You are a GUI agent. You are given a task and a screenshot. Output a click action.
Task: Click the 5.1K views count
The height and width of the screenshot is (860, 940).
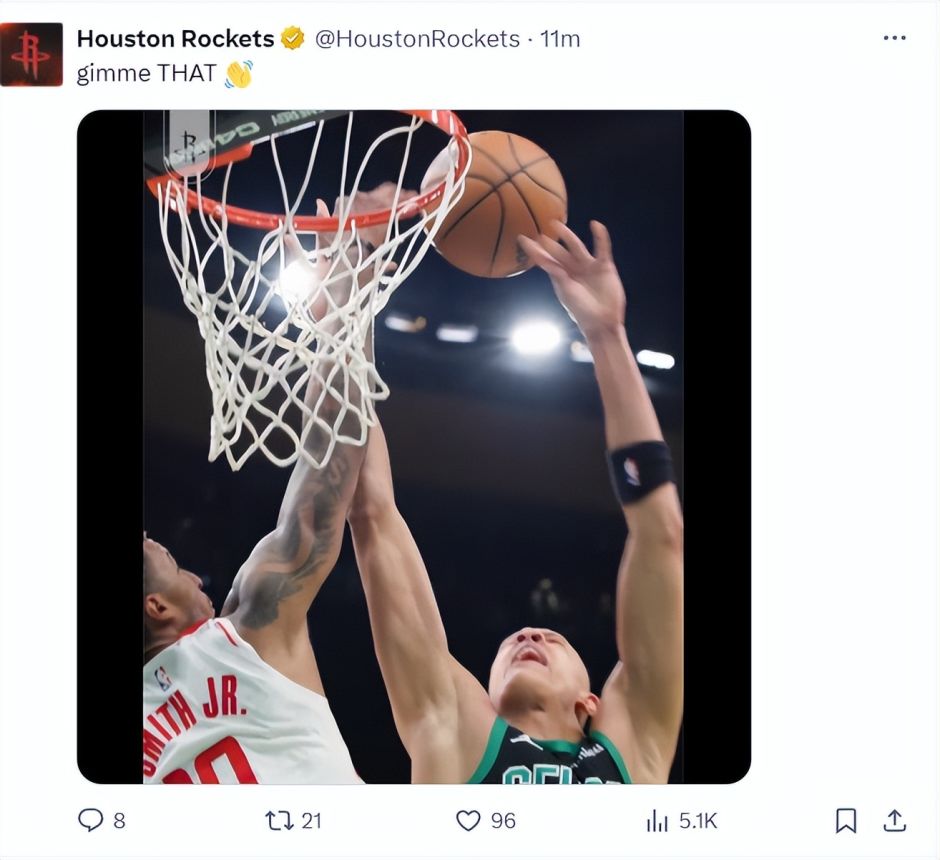click(698, 820)
